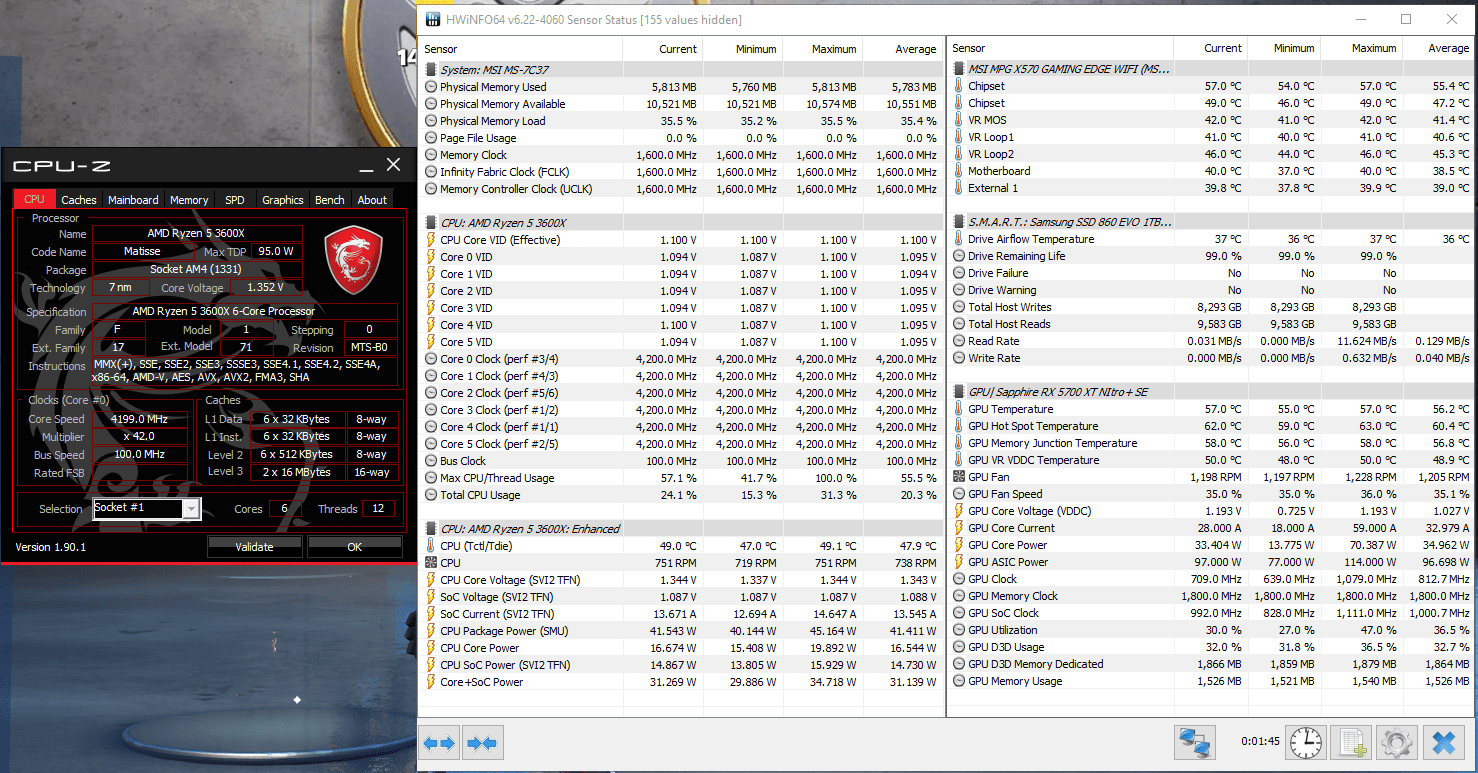This screenshot has width=1478, height=773.
Task: Click the Validate button in CPU-Z
Action: coord(254,547)
